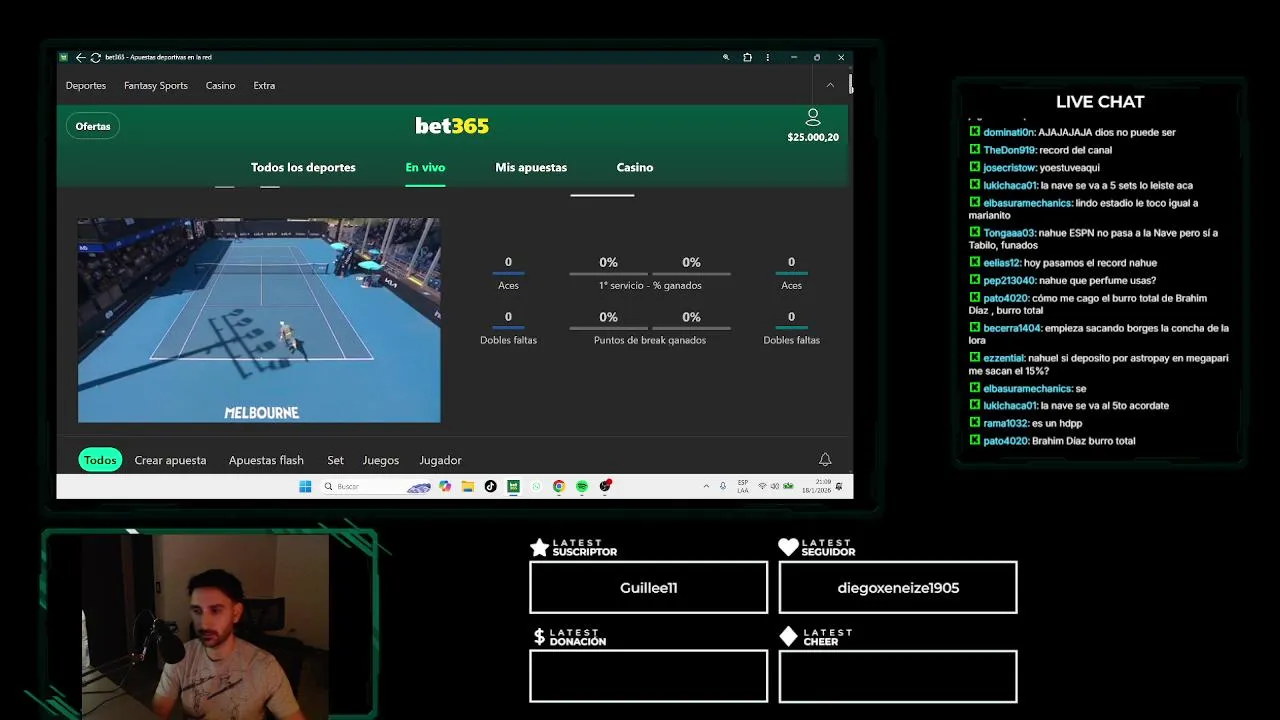Select the En vivo tab

(x=425, y=167)
